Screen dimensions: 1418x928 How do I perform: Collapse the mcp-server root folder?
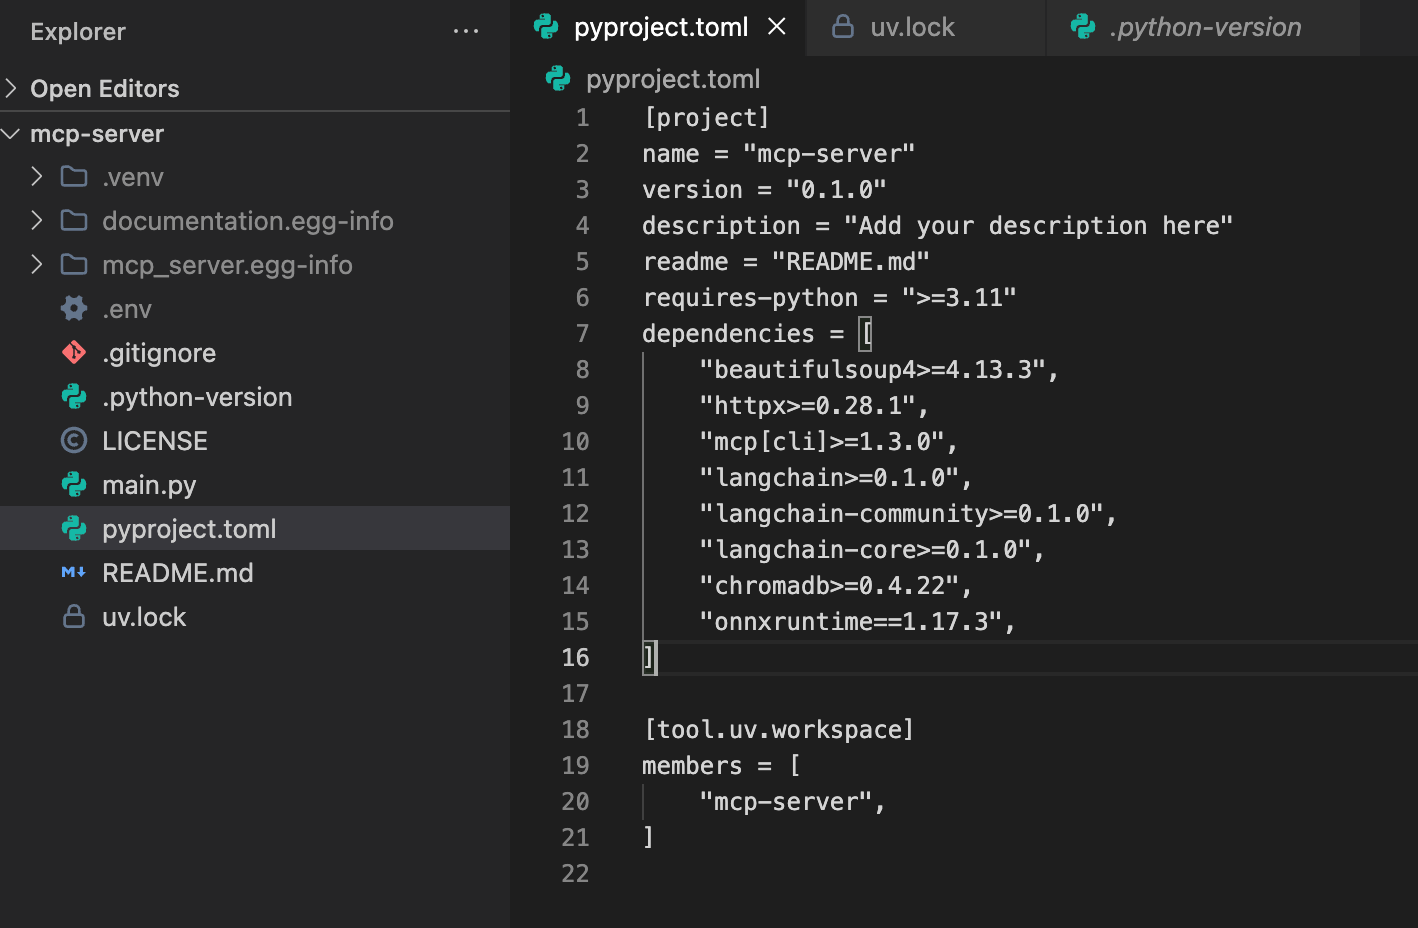coord(11,133)
